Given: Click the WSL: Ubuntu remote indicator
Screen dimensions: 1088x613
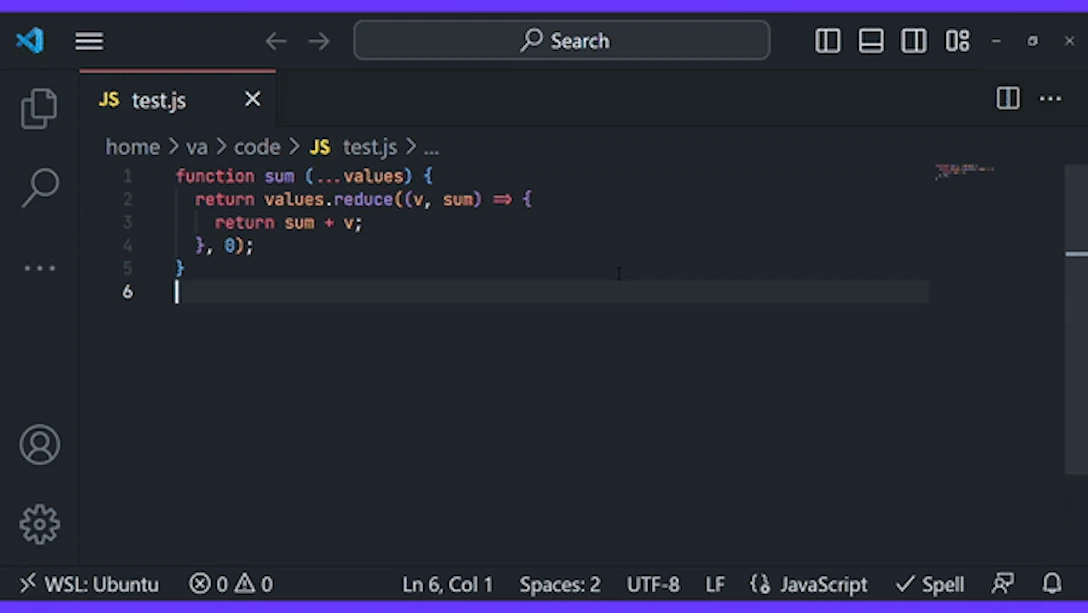Looking at the screenshot, I should [x=89, y=584].
